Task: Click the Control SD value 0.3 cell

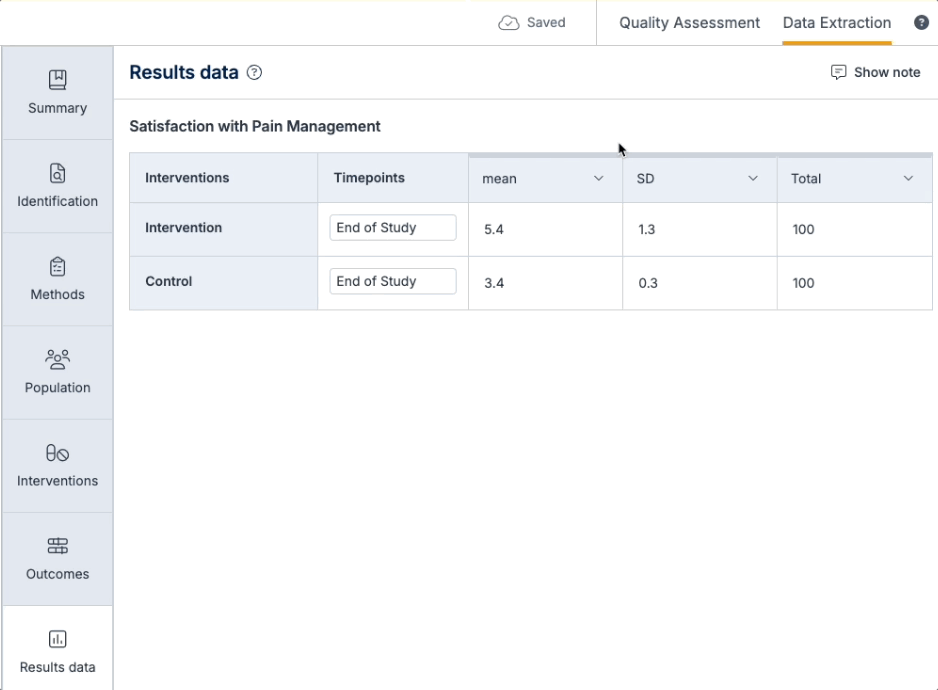Action: pyautogui.click(x=699, y=284)
